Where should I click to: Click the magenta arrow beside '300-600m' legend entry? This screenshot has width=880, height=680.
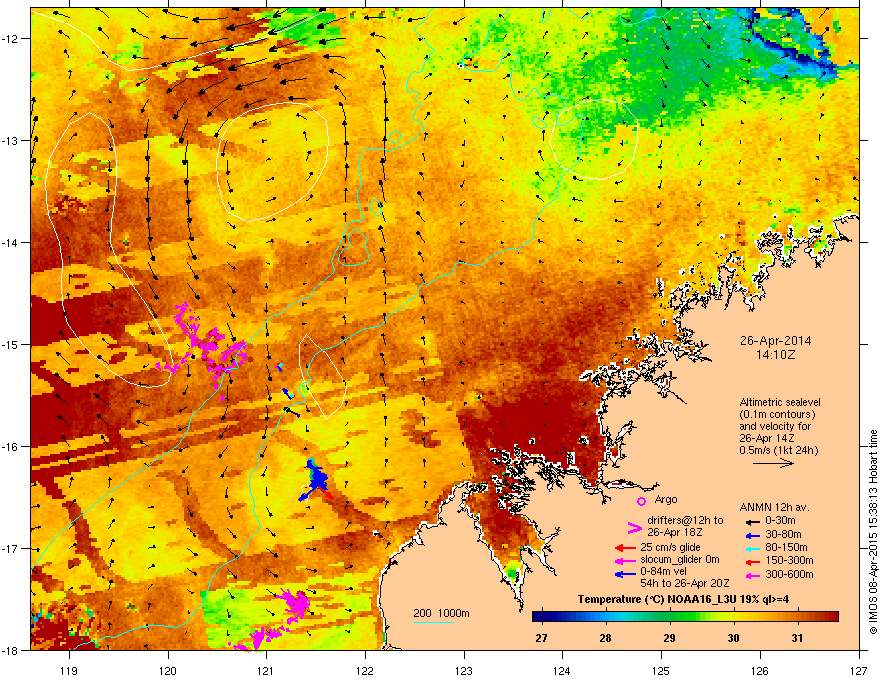click(751, 575)
